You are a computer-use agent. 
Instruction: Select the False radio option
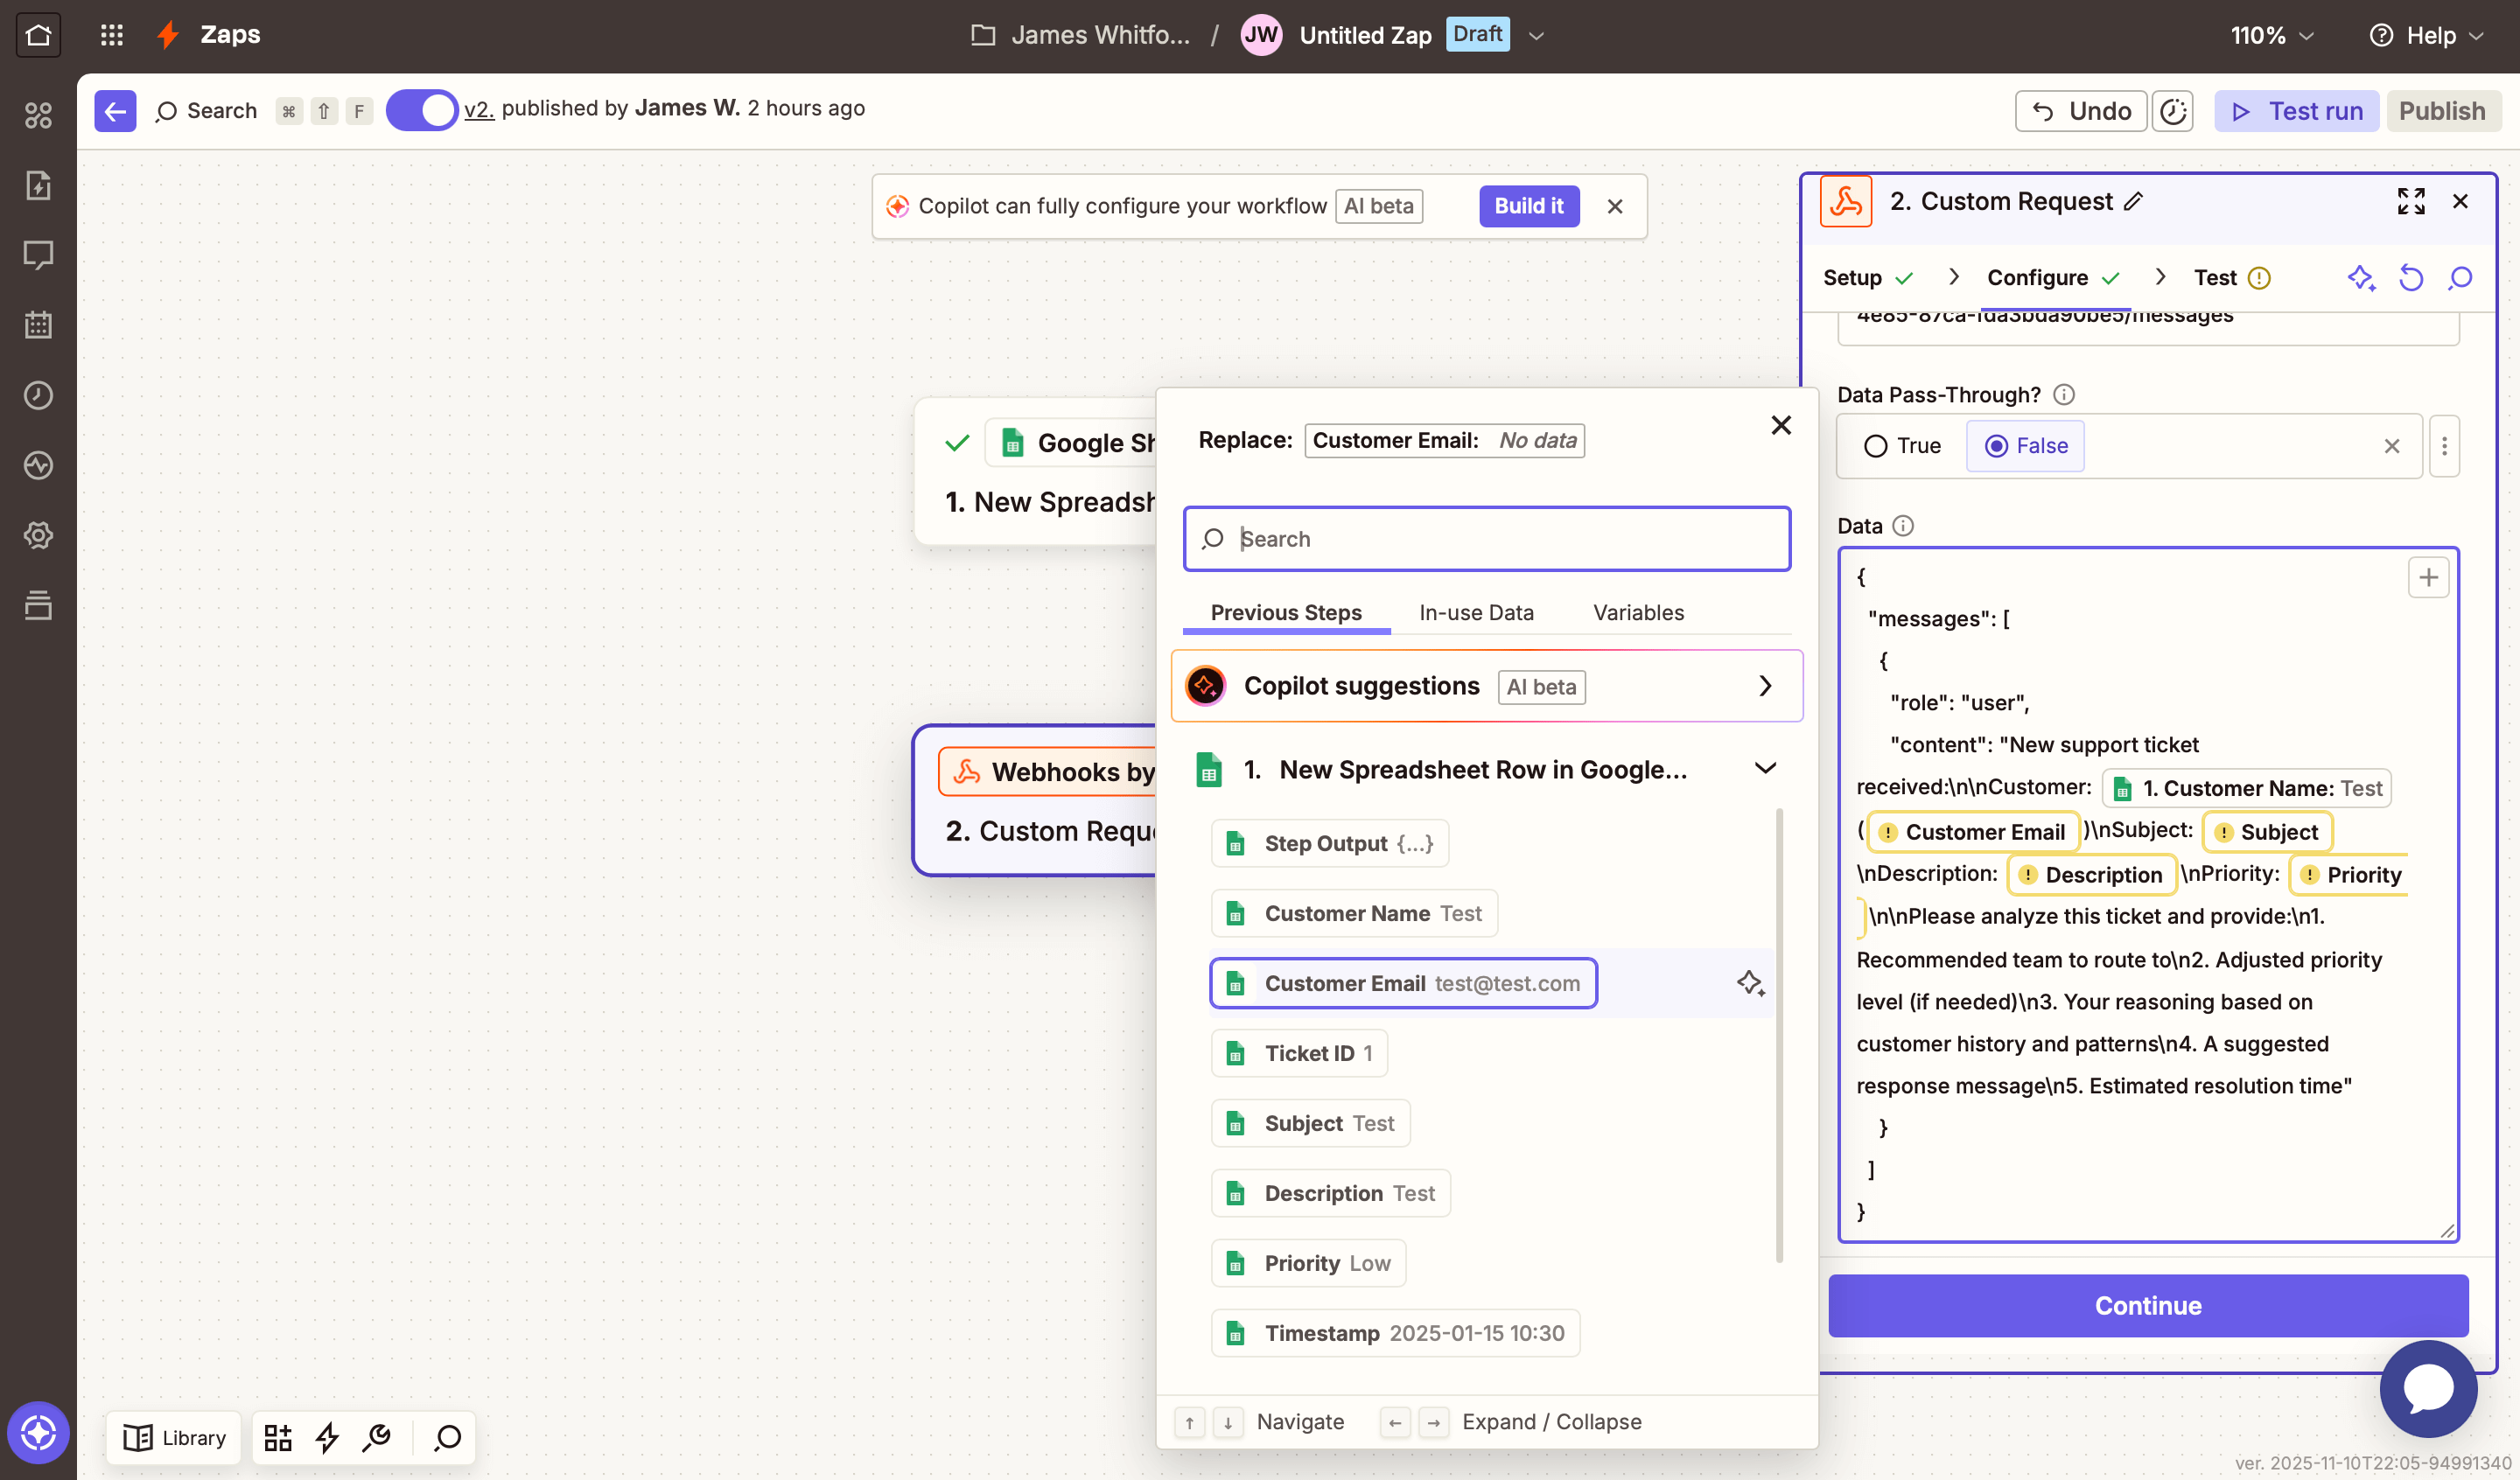1996,446
